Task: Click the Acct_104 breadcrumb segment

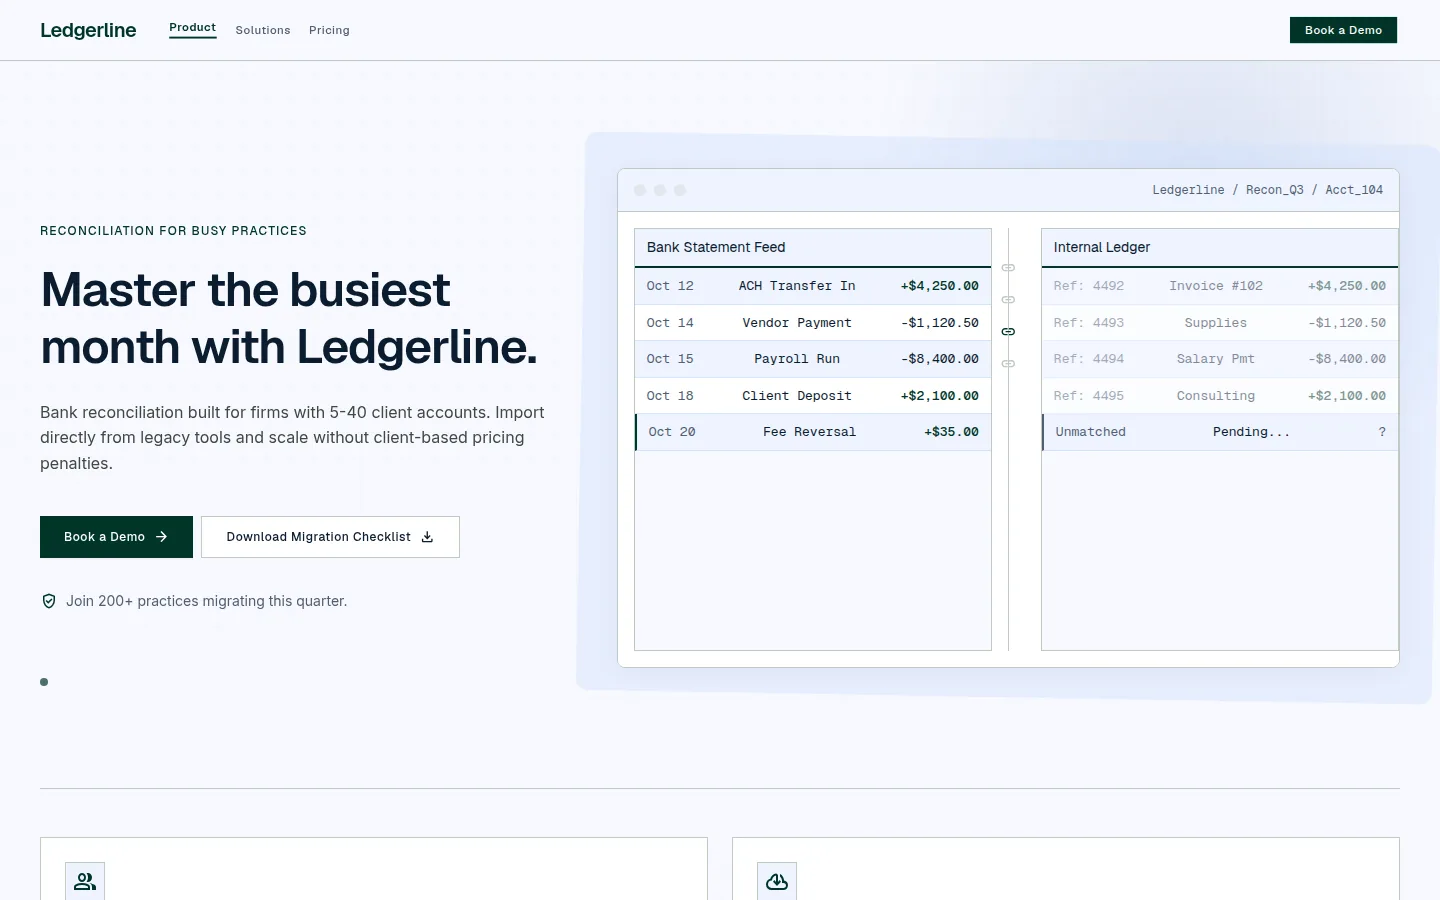Action: (1354, 190)
